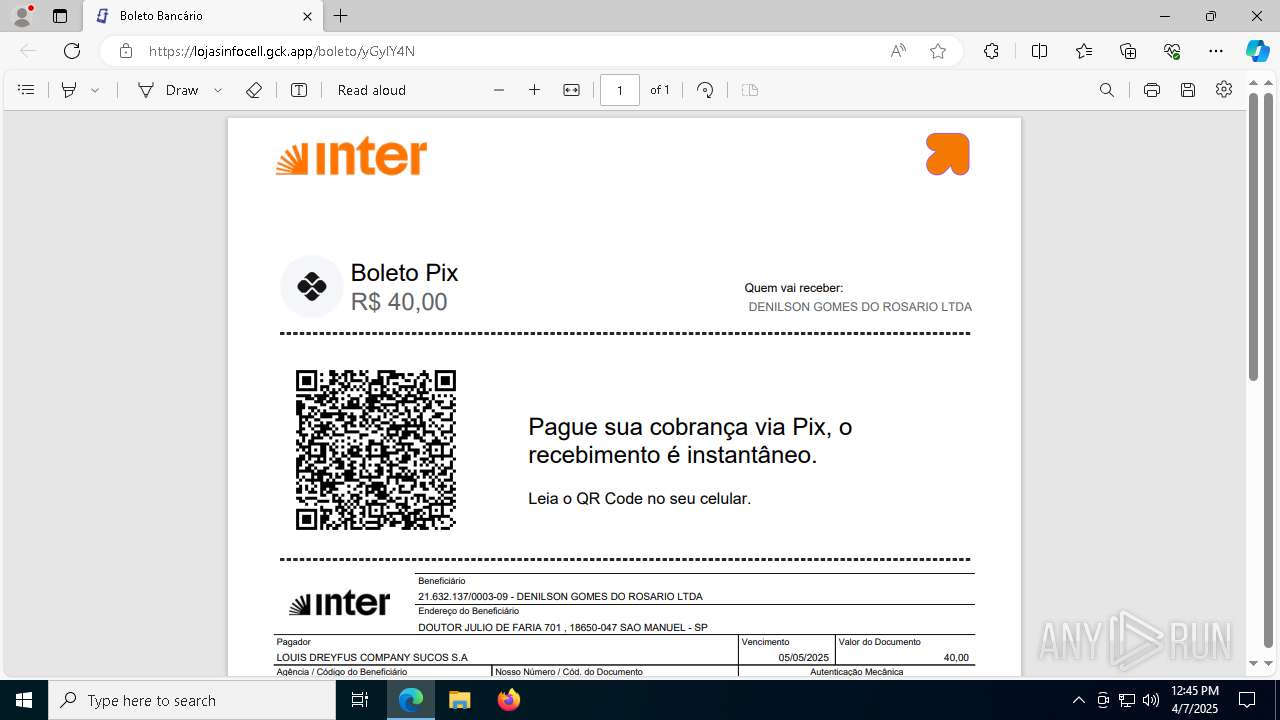
Task: Click 'Leia o QR Code no seu celular.' text
Action: (639, 498)
